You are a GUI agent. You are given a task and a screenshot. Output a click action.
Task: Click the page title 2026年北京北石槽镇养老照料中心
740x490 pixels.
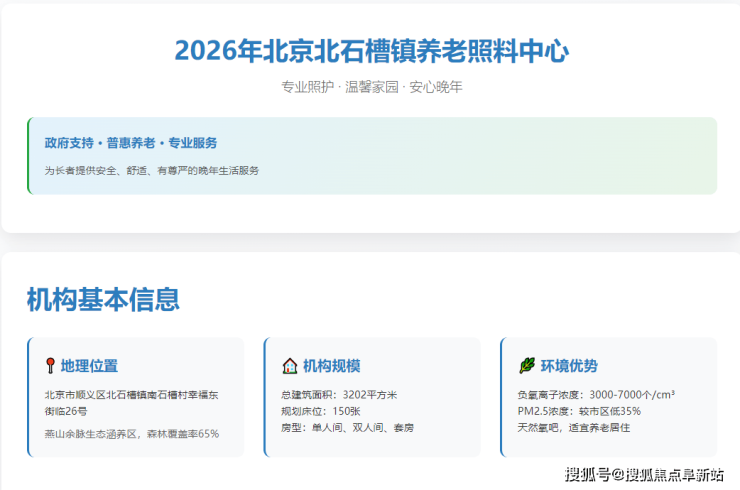(x=371, y=51)
